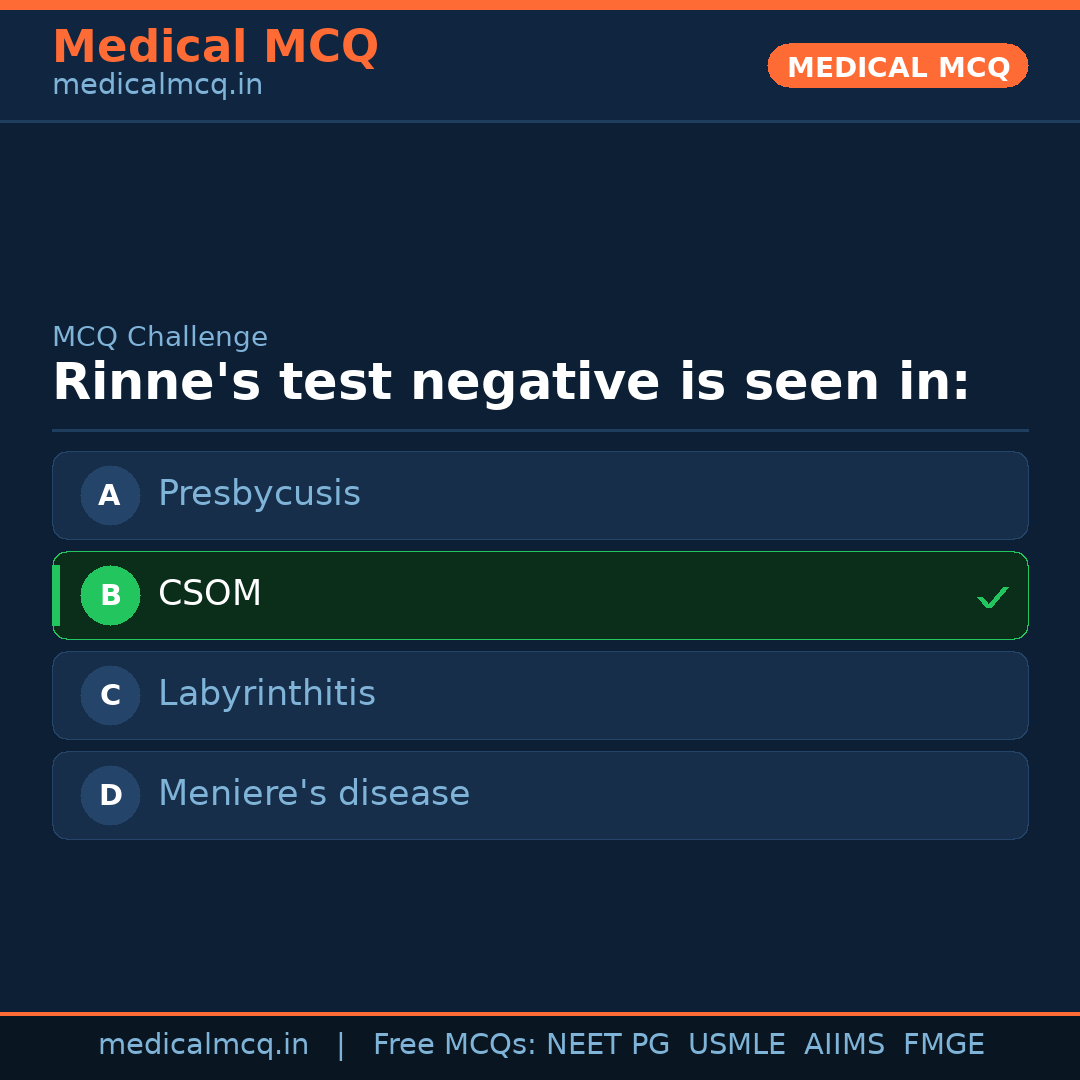Click the green checkmark icon beside CSOM
Viewport: 1080px width, 1080px height.
pyautogui.click(x=992, y=597)
